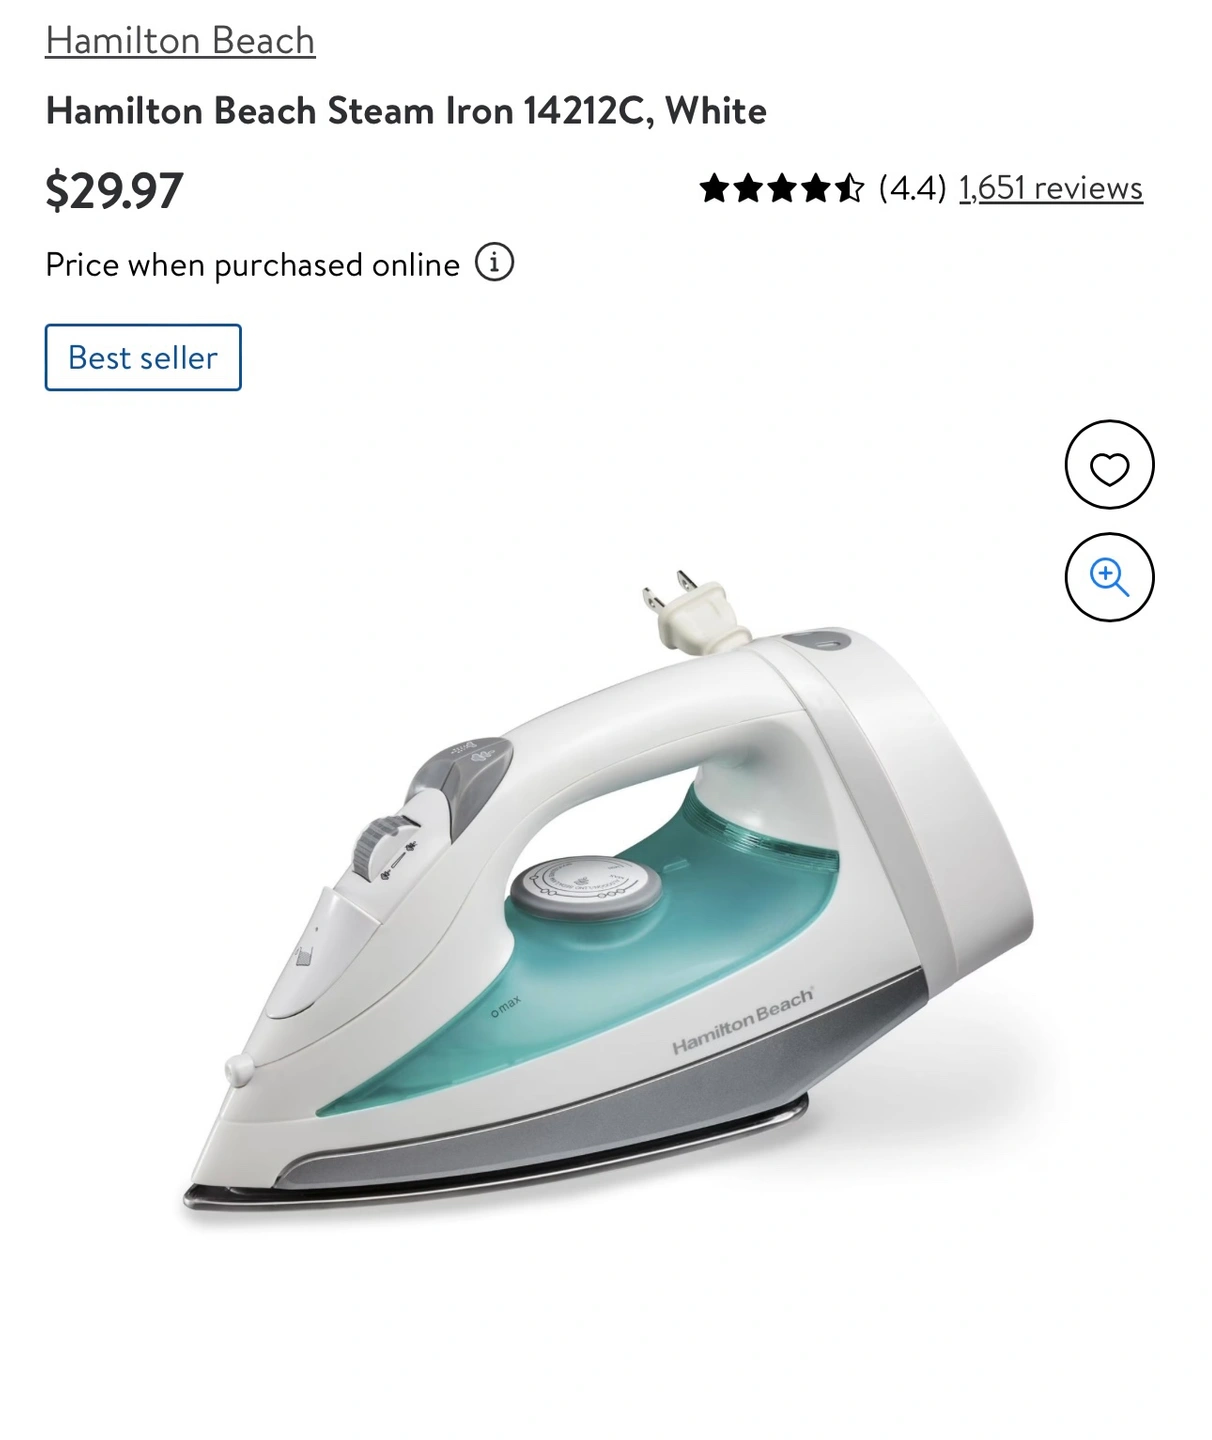1212x1440 pixels.
Task: Open the 1,651 reviews link
Action: [1050, 188]
